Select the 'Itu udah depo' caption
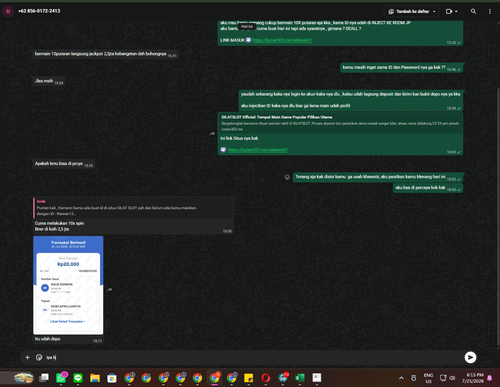The width and height of the screenshot is (500, 387). click(48, 339)
